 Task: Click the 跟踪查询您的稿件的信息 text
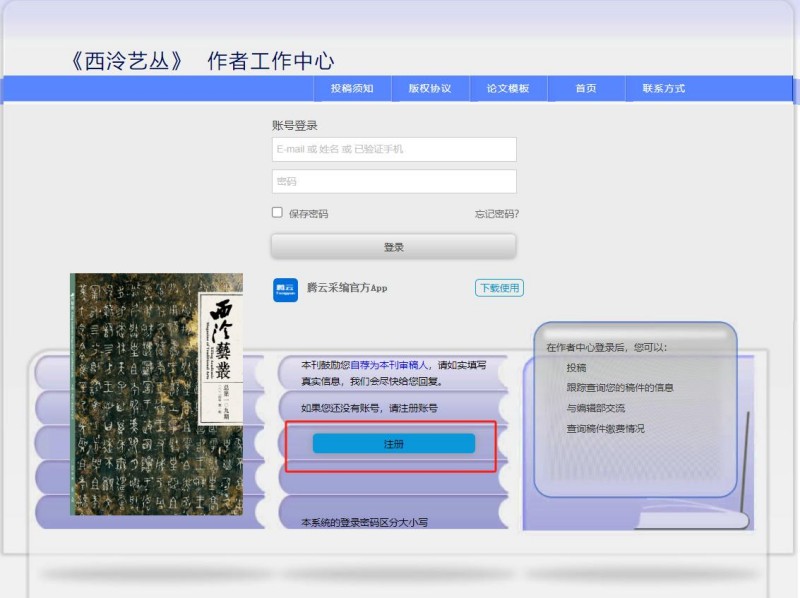tap(620, 388)
